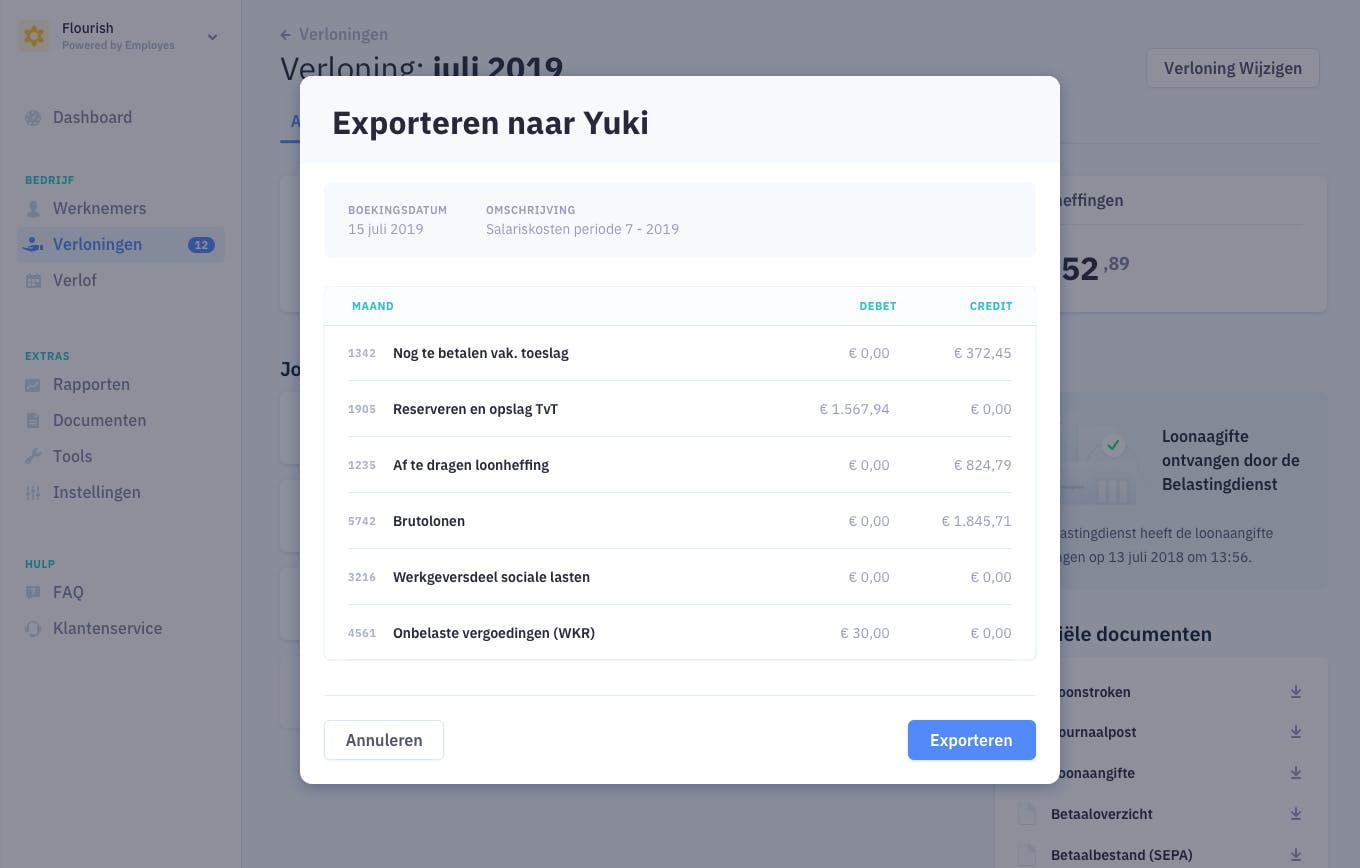1360x868 pixels.
Task: Select row 'Werkgeversdeel sociale lasten'
Action: (680, 577)
